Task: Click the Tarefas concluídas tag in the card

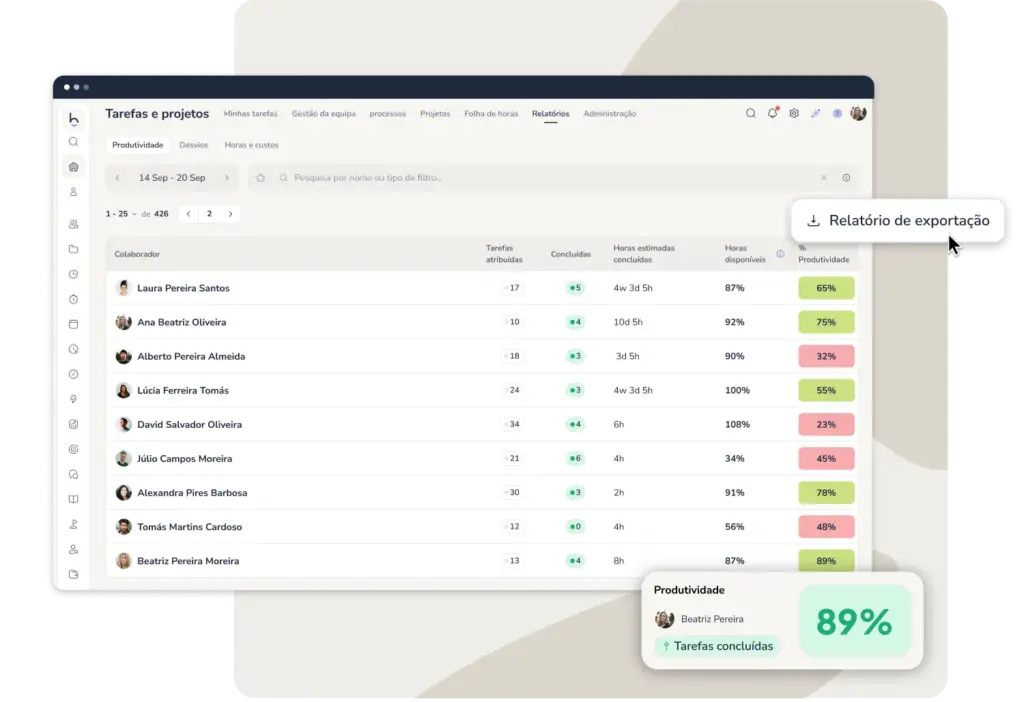Action: tap(717, 646)
